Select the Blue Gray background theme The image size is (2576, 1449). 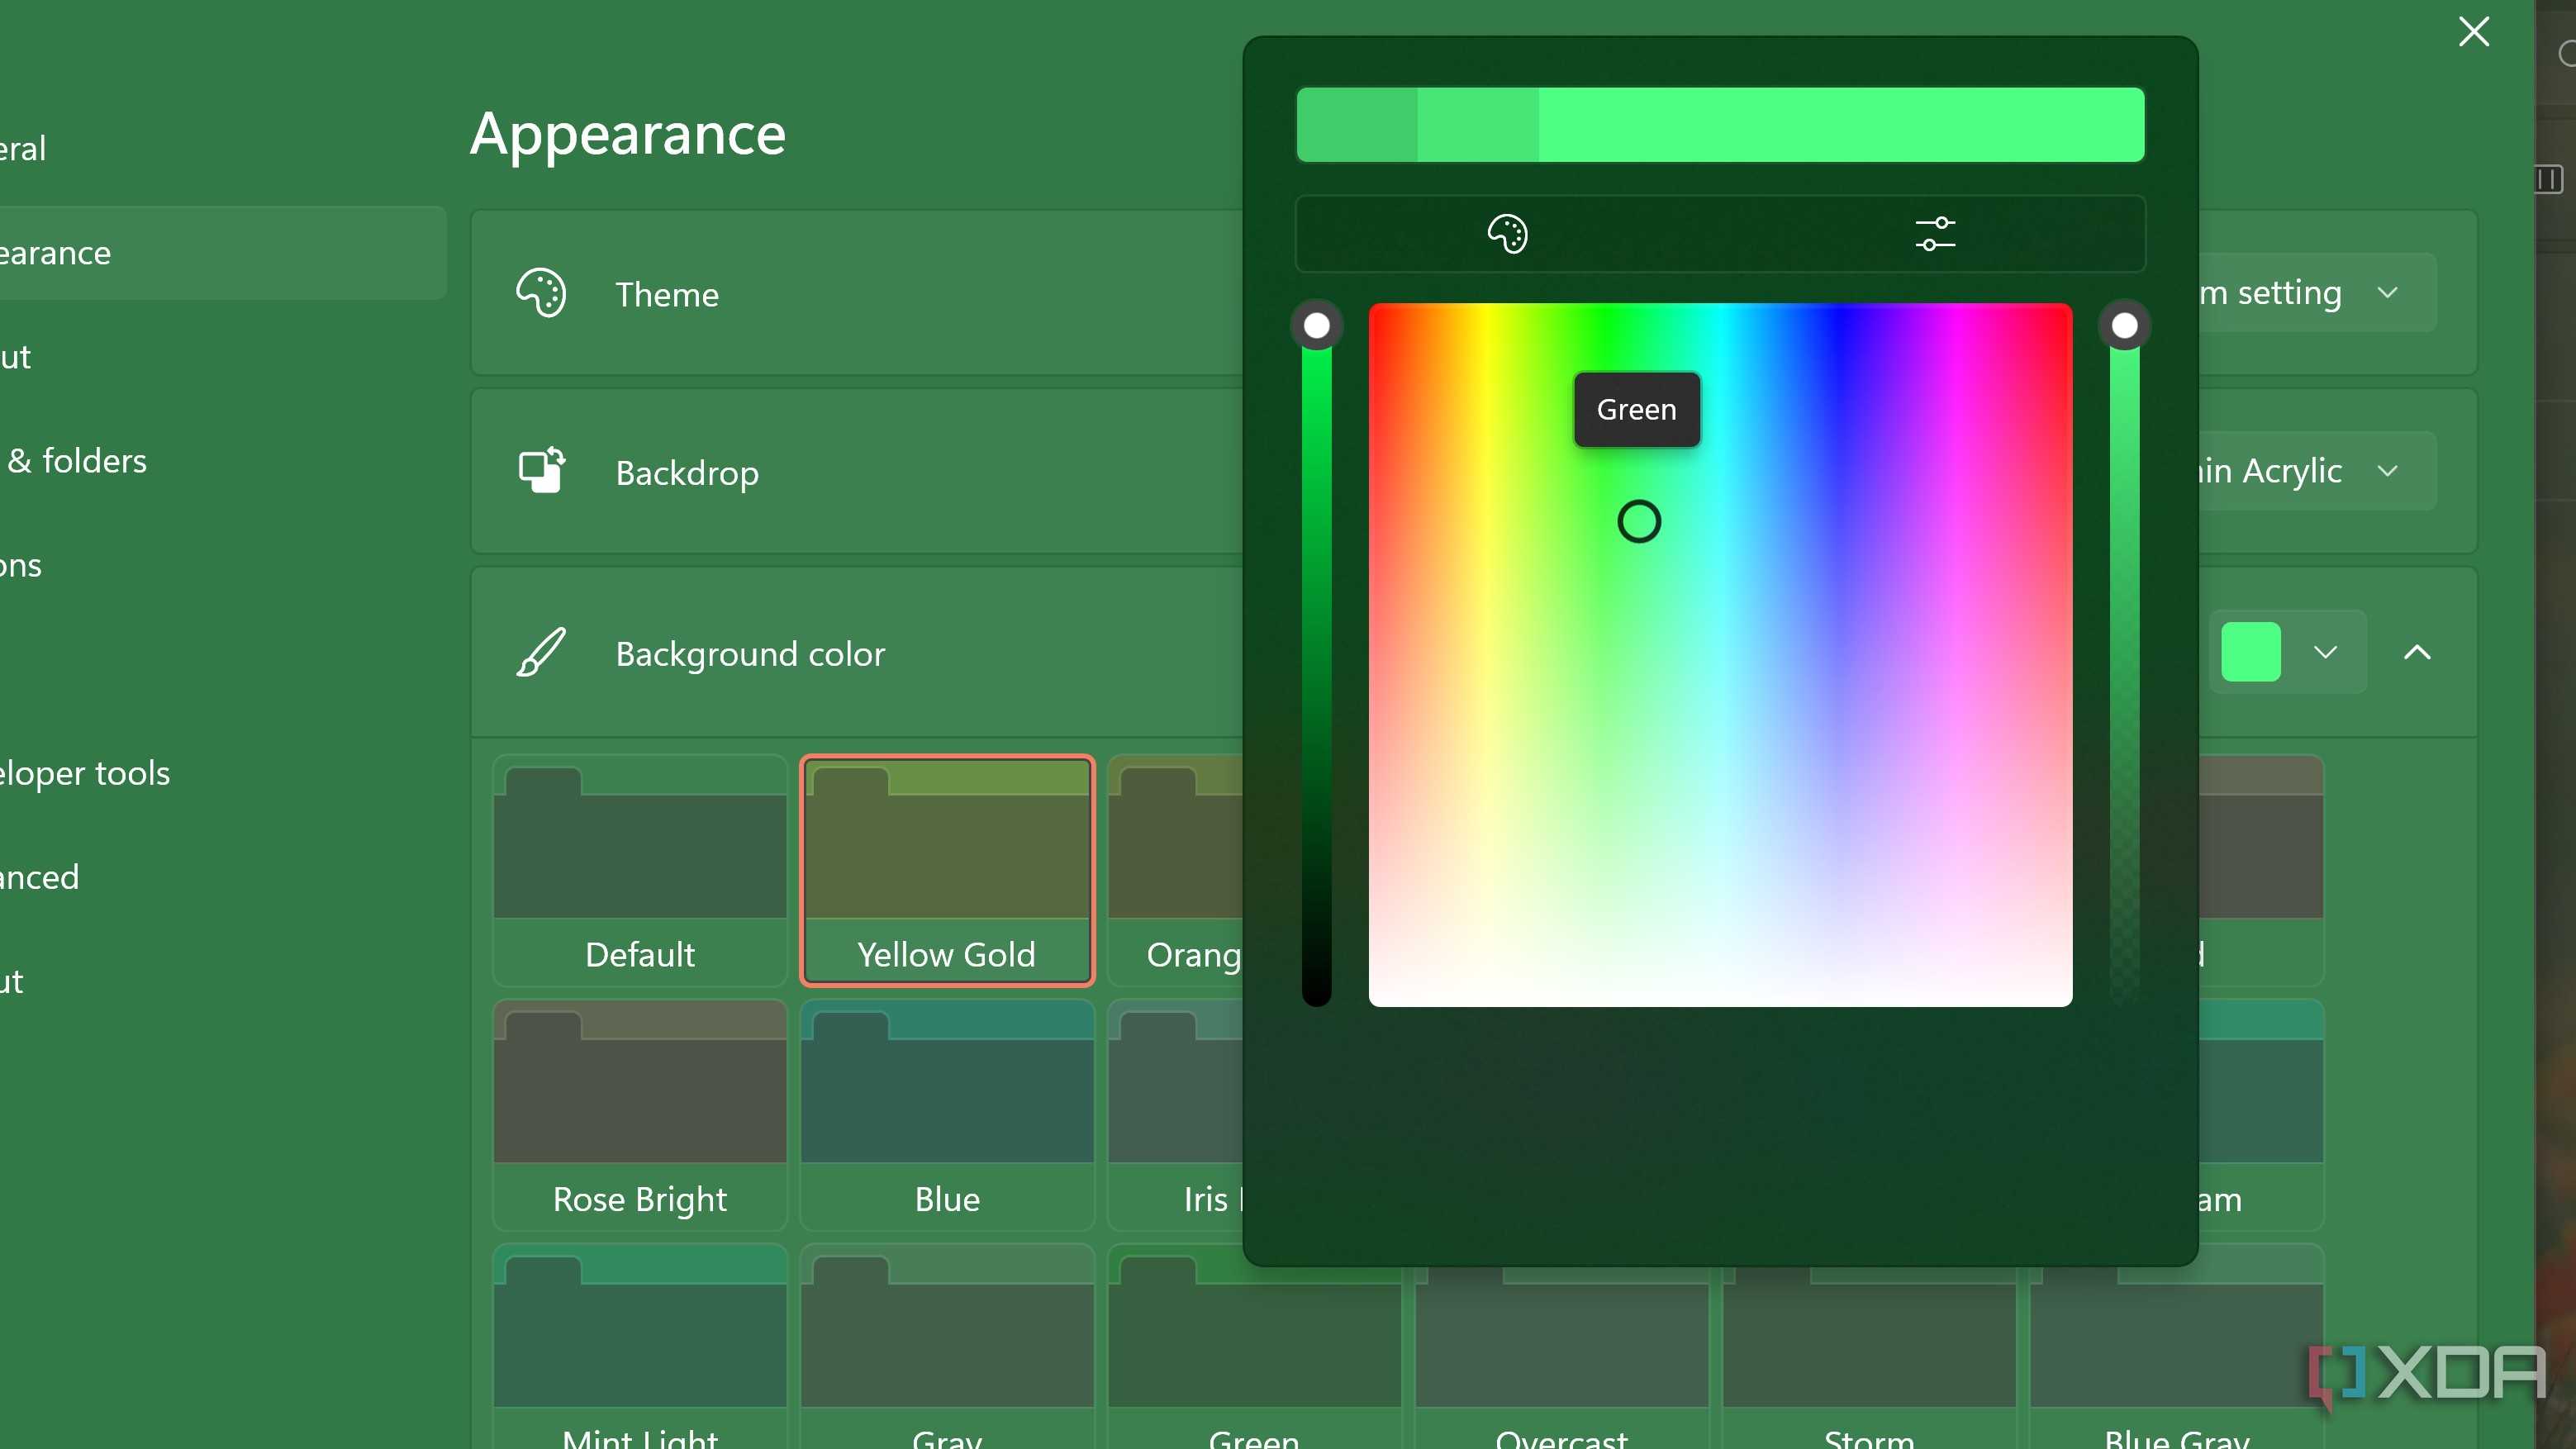[2177, 1347]
